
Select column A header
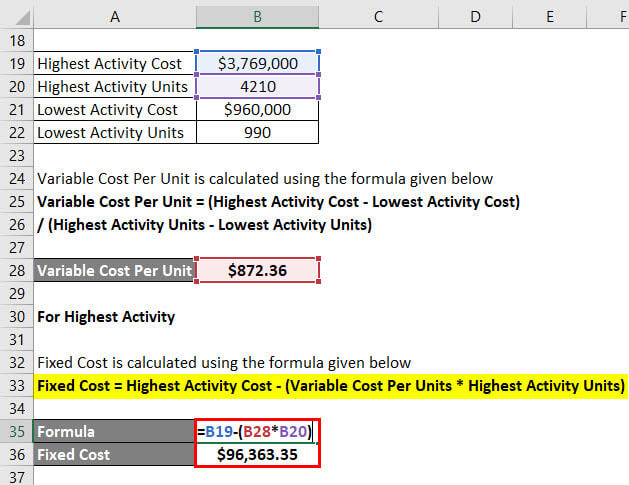point(115,16)
